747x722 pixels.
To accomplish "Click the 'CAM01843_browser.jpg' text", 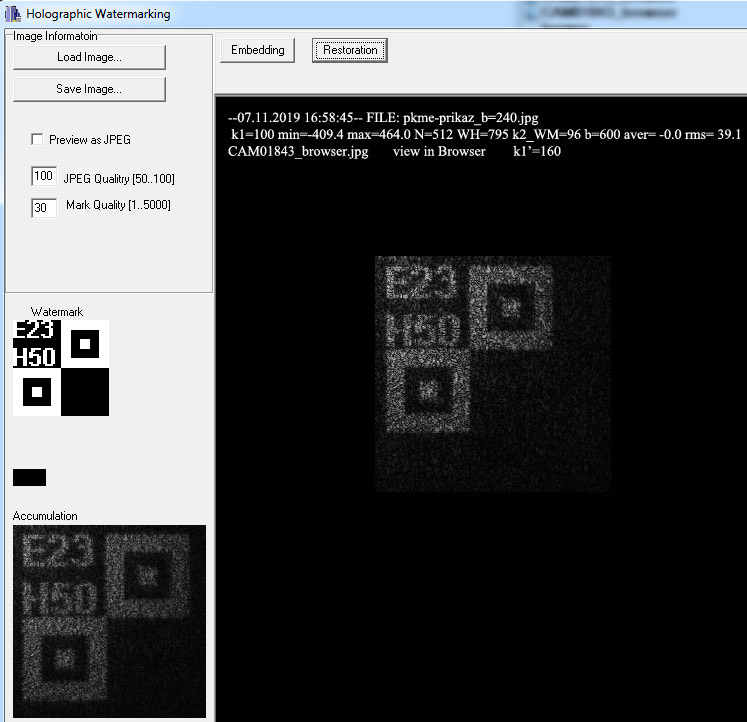I will (298, 151).
